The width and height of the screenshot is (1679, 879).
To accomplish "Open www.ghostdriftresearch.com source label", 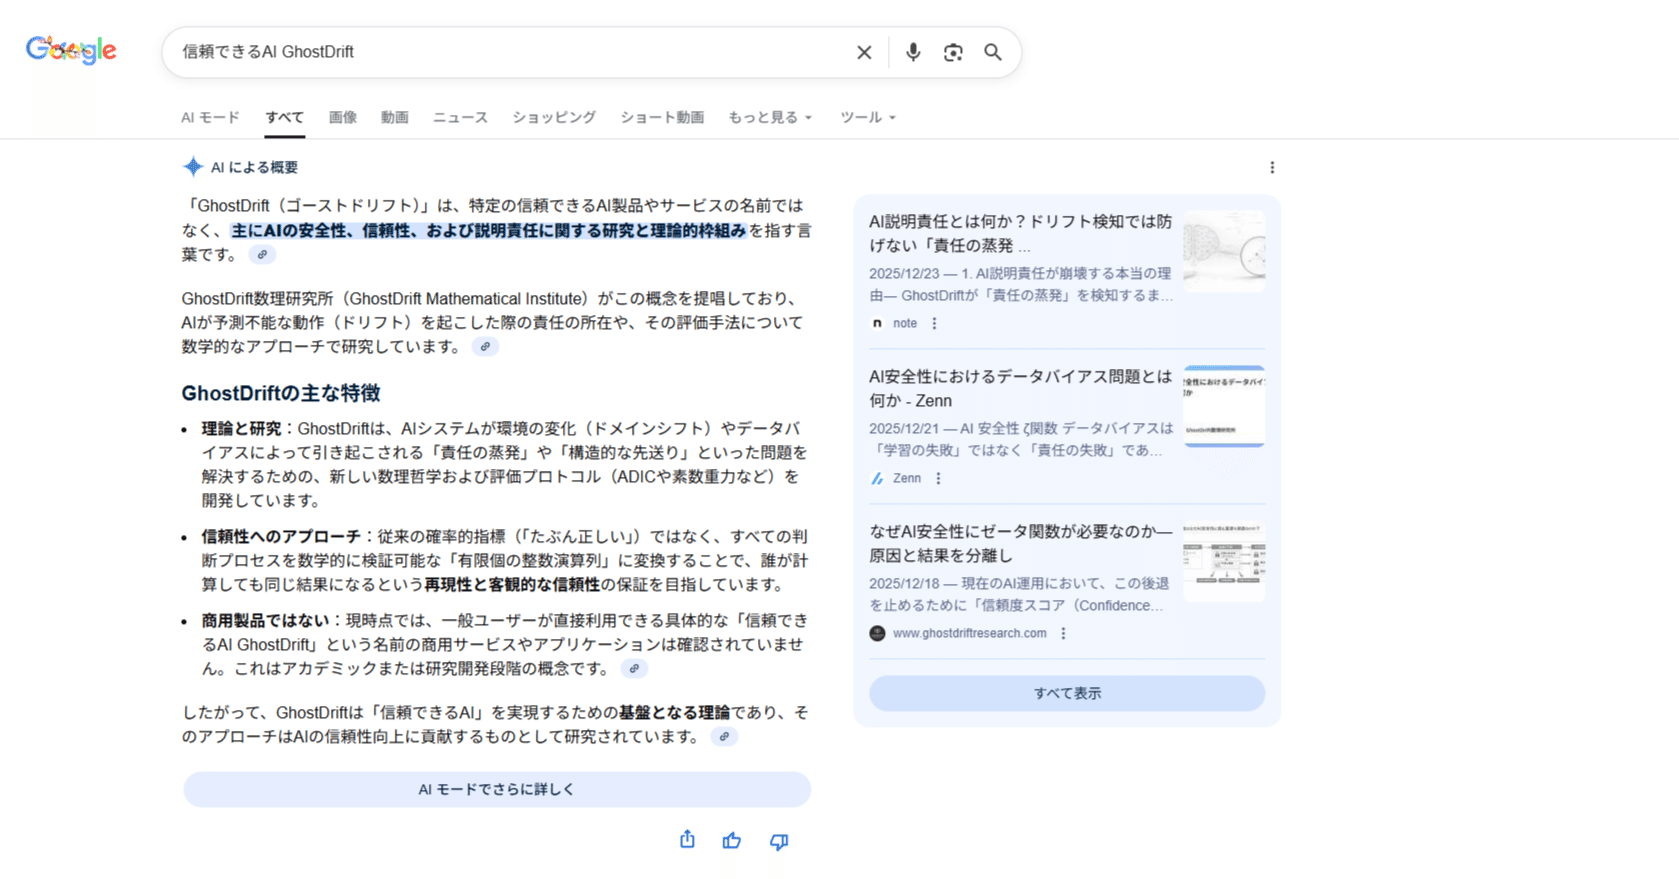I will click(x=969, y=633).
